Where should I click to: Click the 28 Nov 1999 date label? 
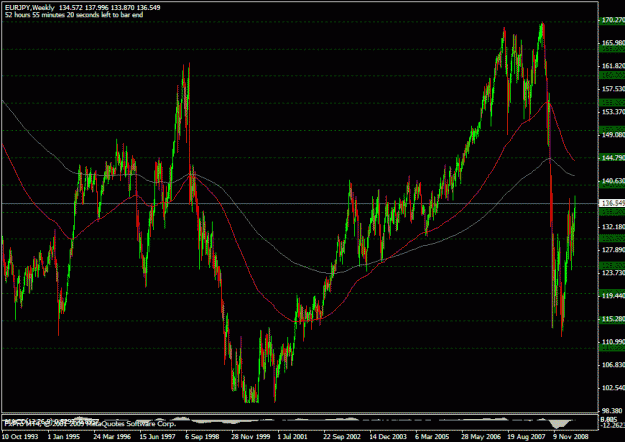(x=251, y=436)
